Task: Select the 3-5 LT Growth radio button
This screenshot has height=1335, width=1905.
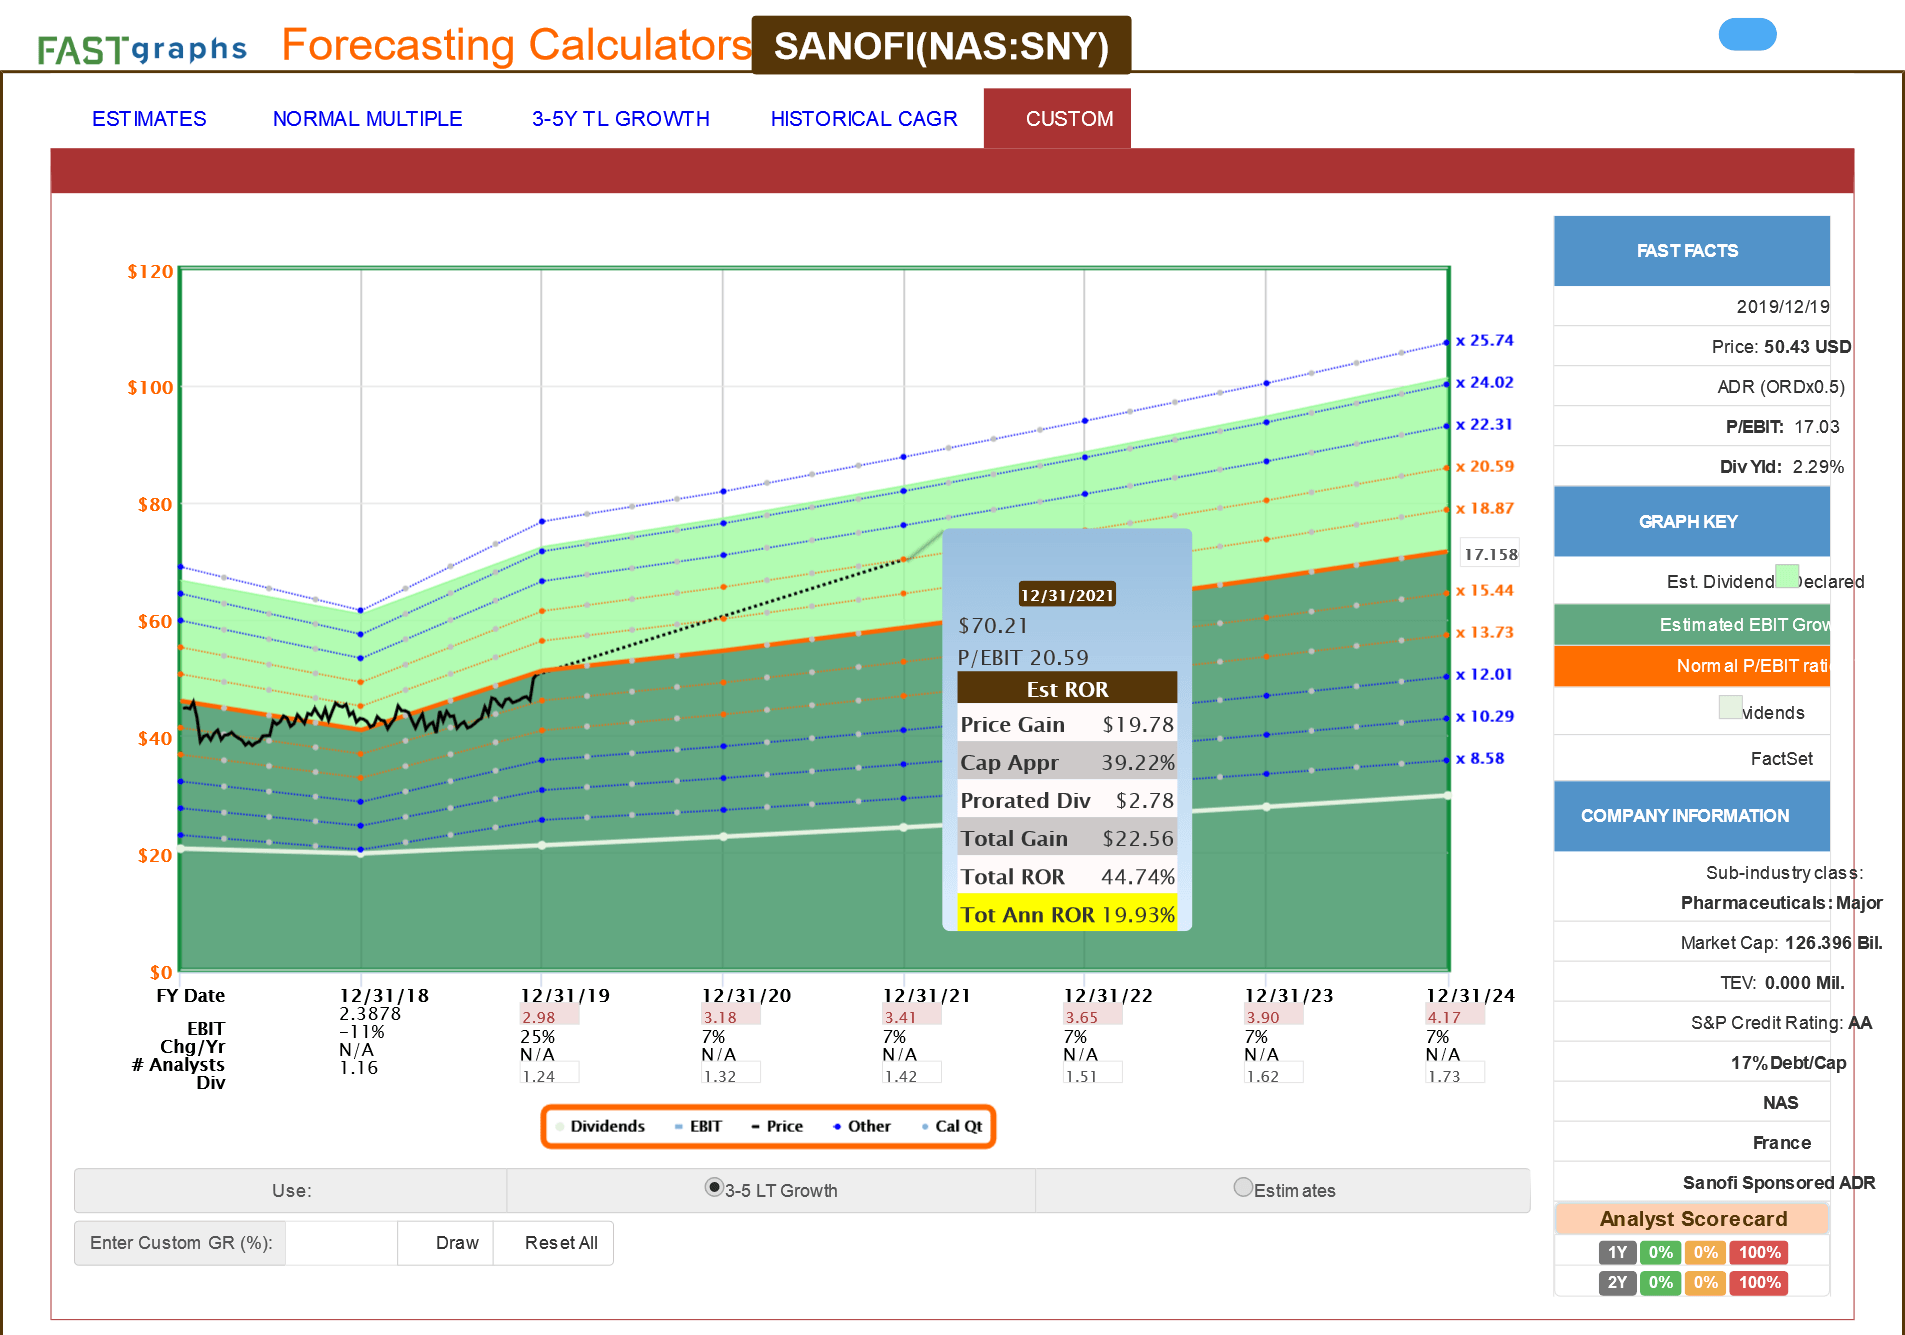Action: 714,1187
